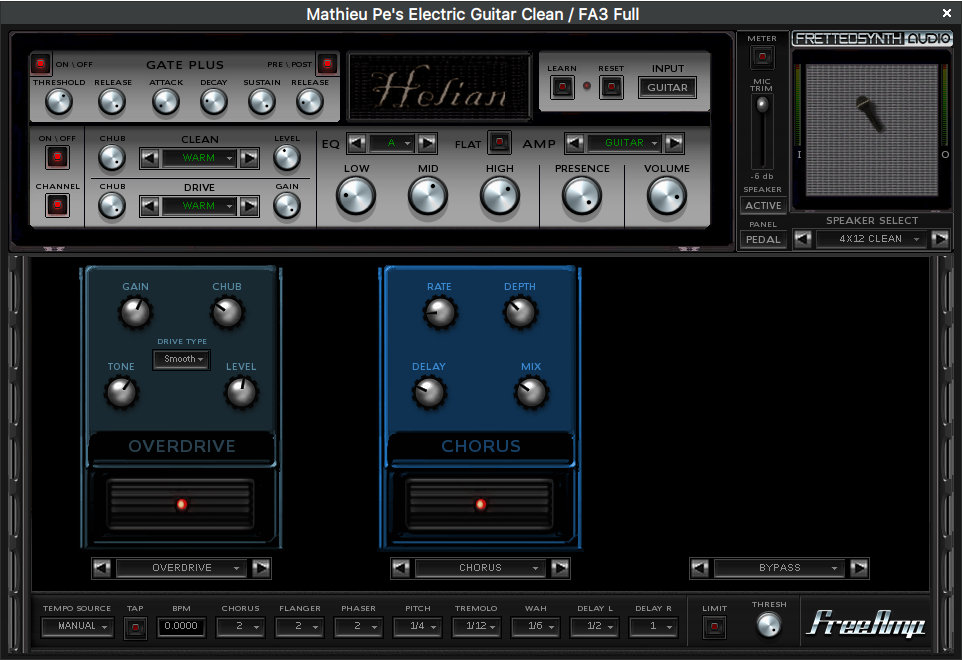Click the Reset LED button

coord(611,87)
